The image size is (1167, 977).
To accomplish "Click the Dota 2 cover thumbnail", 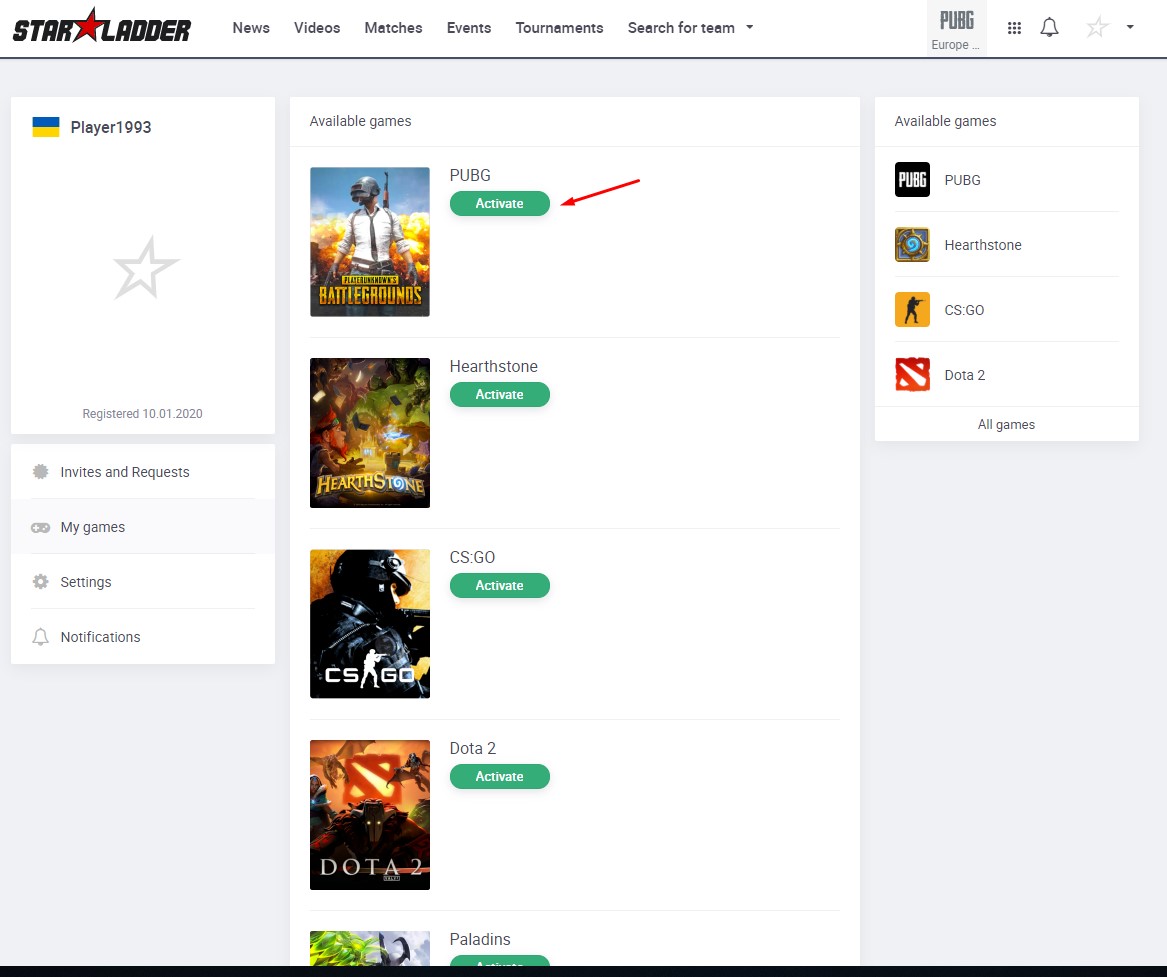I will [369, 815].
